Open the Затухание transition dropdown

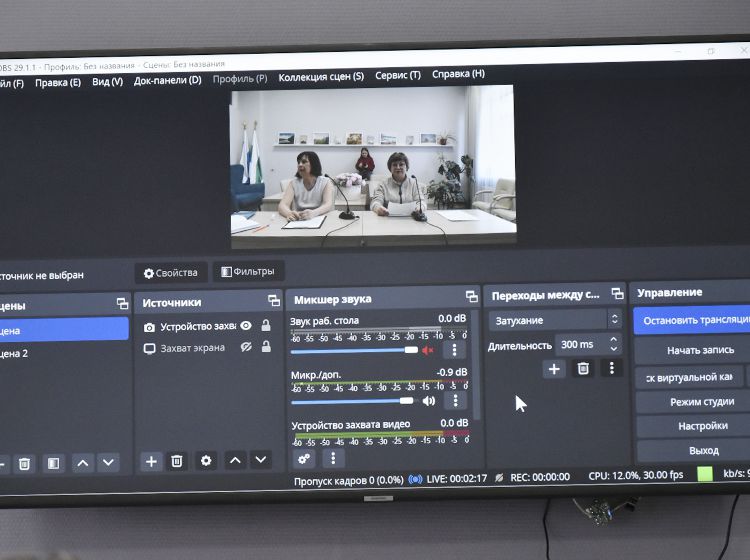(x=555, y=320)
